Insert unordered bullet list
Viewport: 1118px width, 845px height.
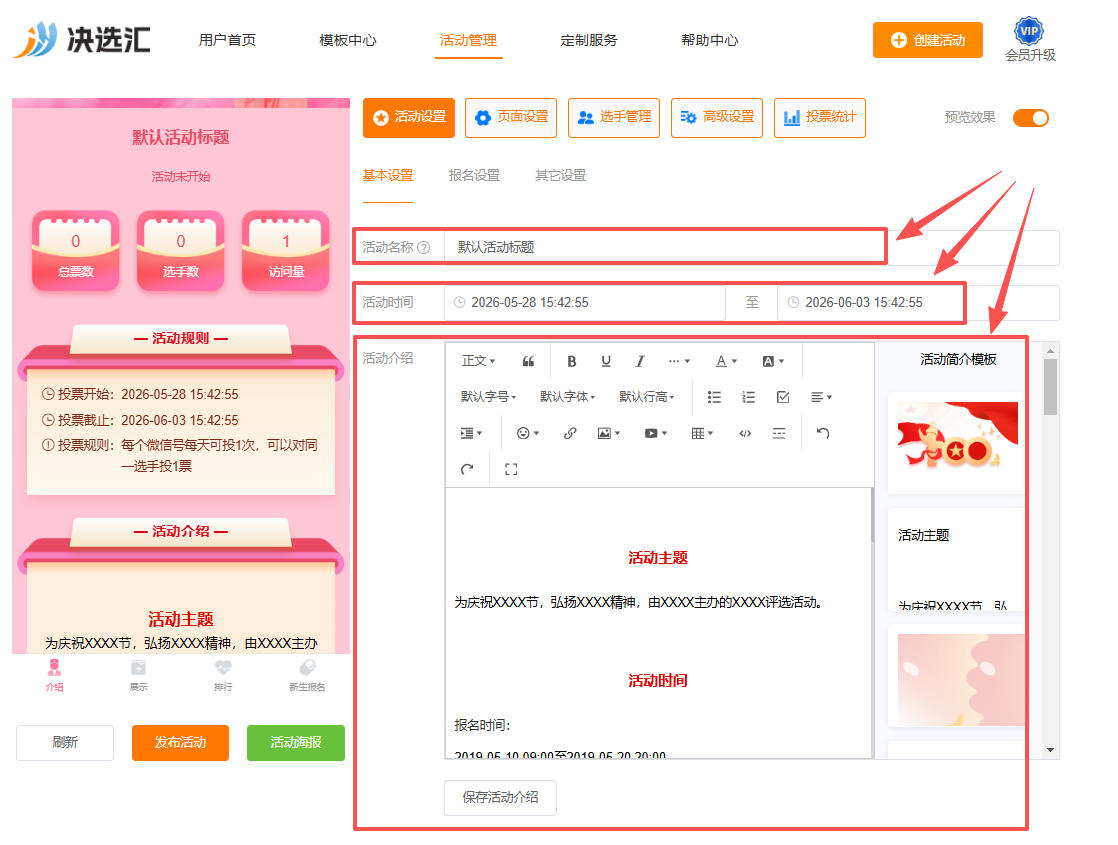[x=714, y=397]
